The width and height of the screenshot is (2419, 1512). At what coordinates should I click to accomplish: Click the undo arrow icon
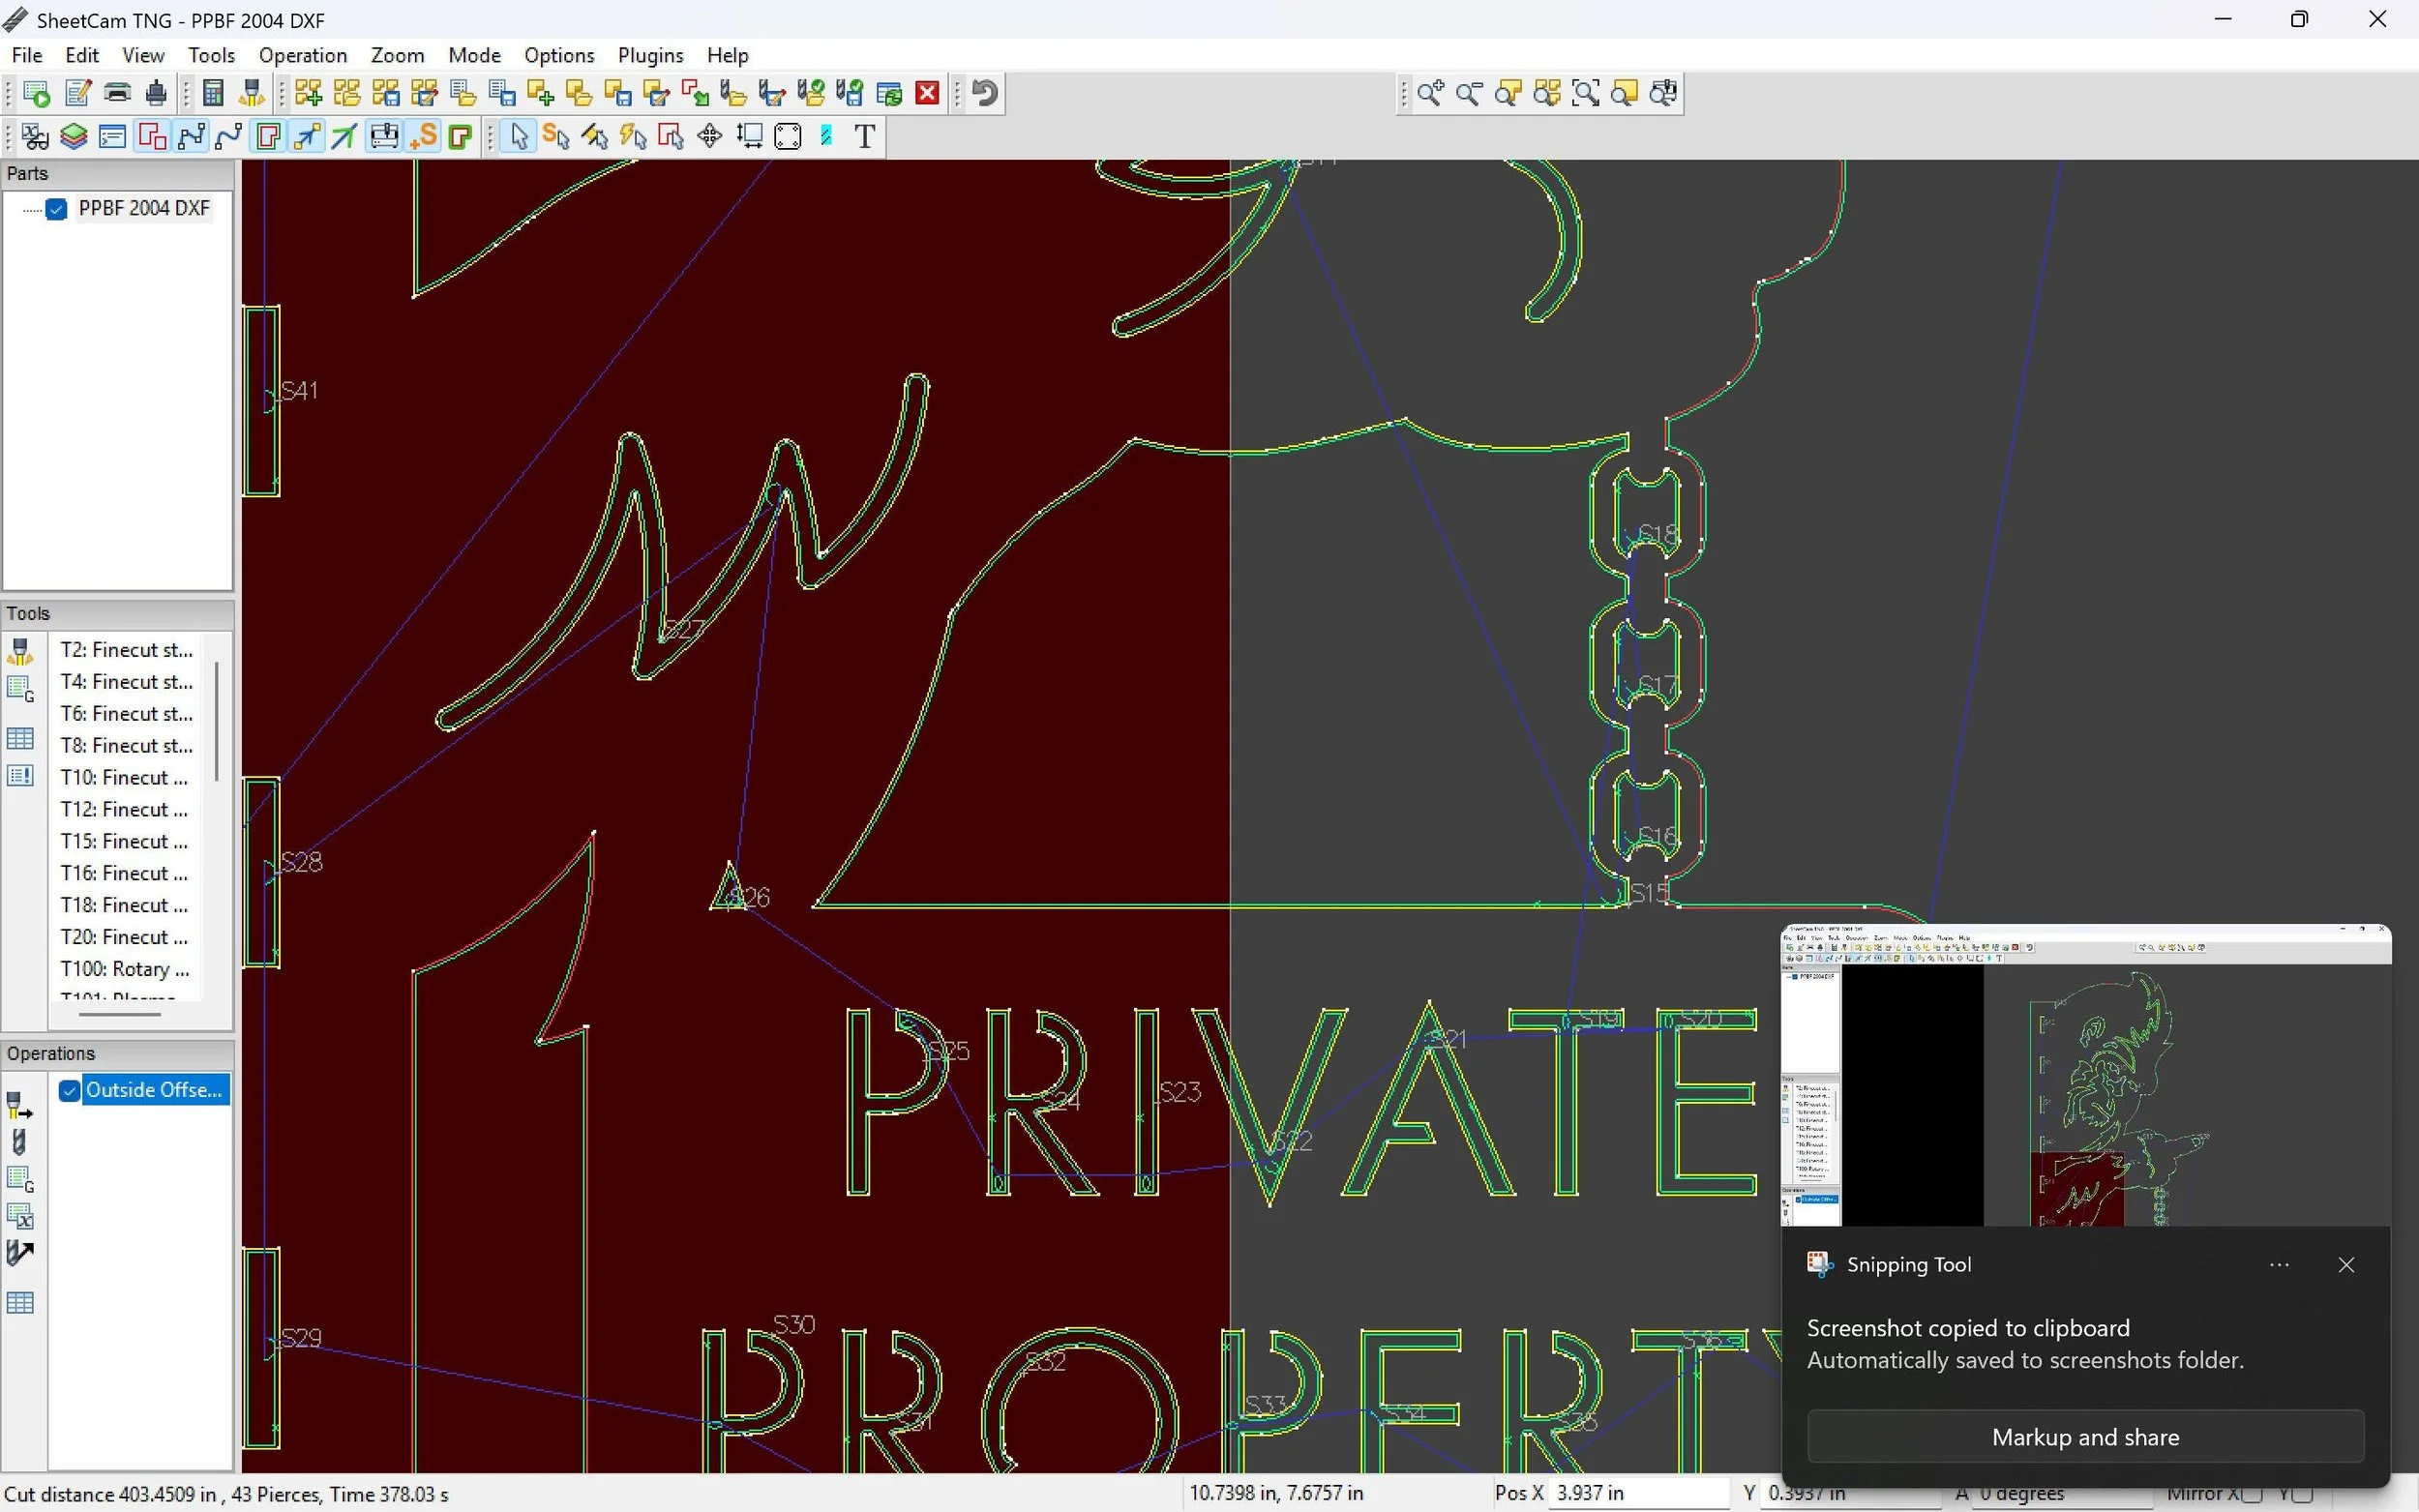pyautogui.click(x=985, y=93)
